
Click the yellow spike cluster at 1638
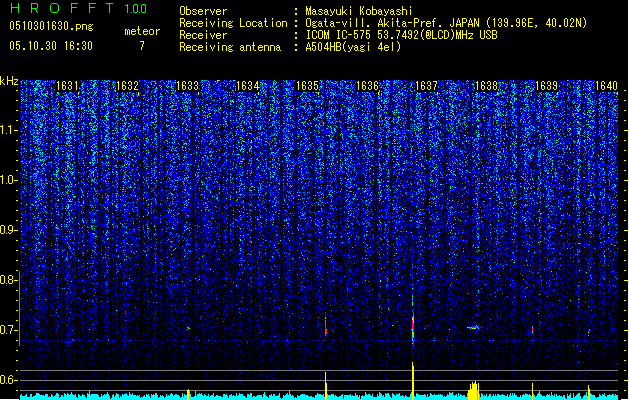[474, 390]
